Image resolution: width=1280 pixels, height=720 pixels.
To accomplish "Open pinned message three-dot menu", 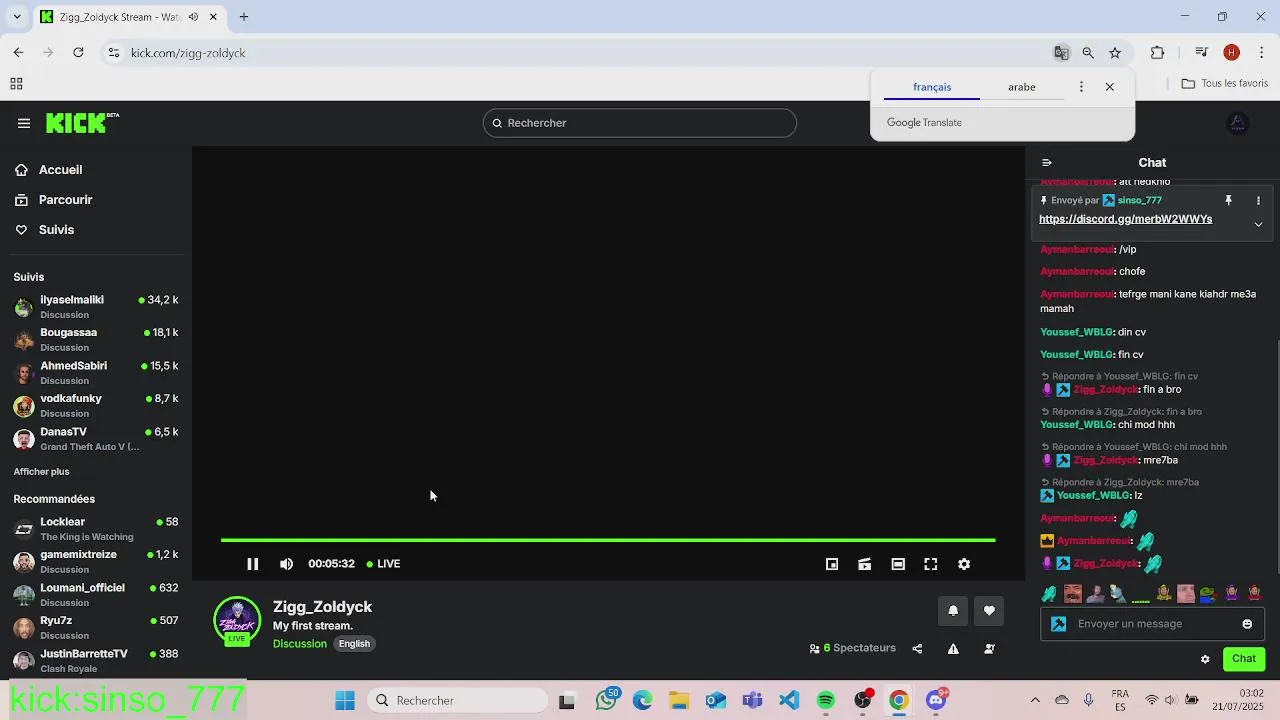I will 1258,201.
